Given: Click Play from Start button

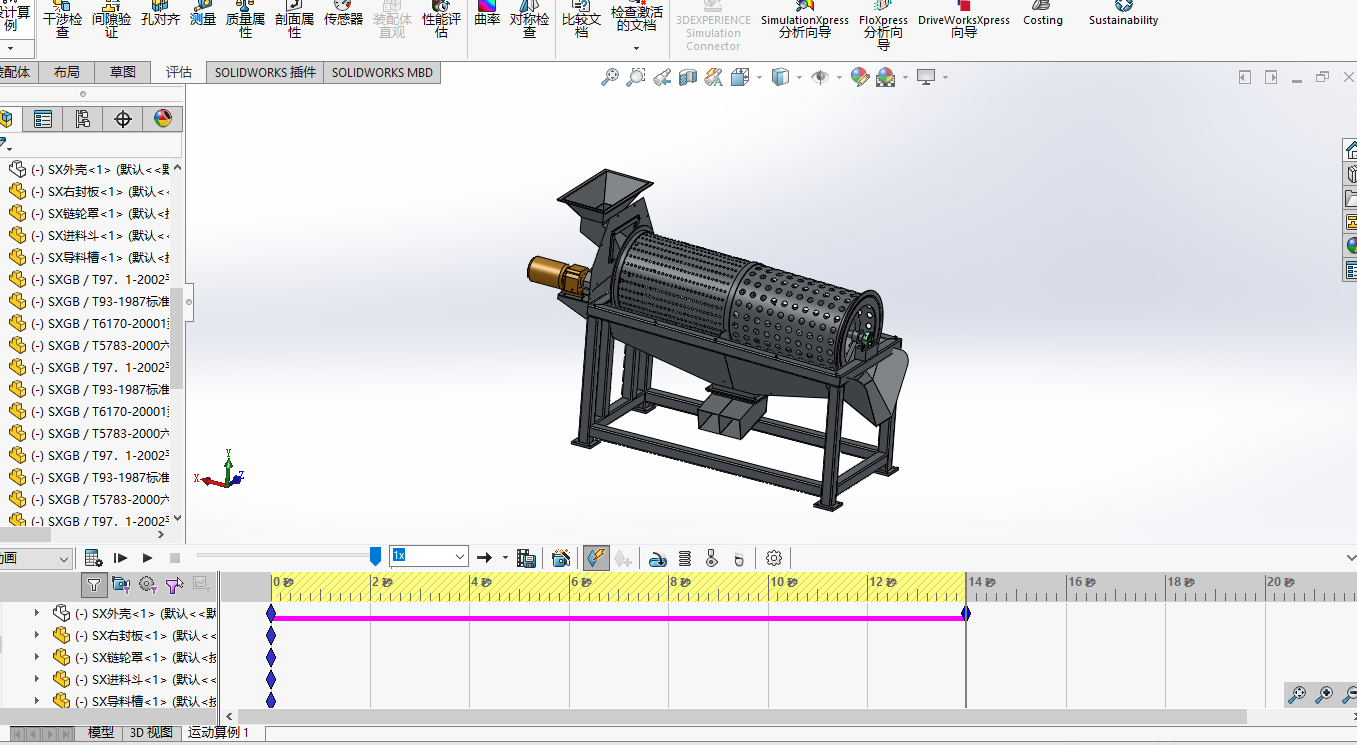Looking at the screenshot, I should (121, 558).
